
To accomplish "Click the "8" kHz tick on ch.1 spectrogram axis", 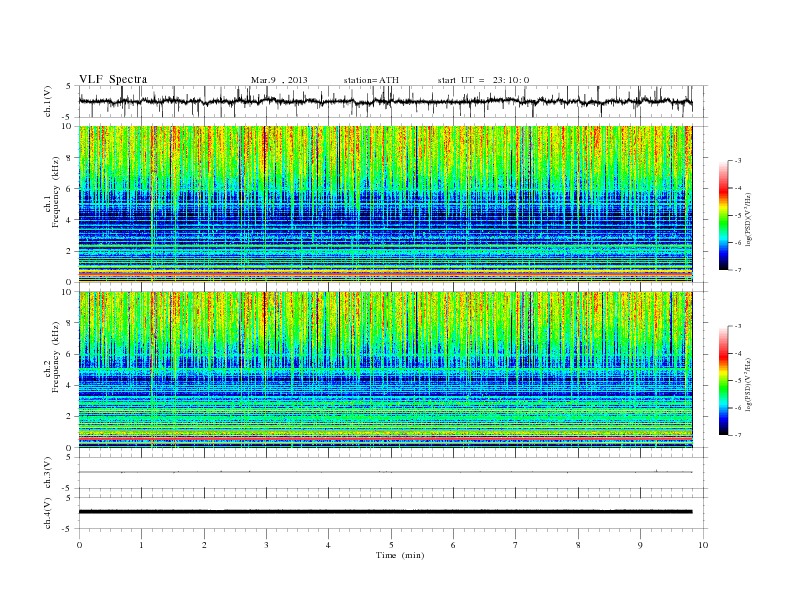I will (69, 158).
